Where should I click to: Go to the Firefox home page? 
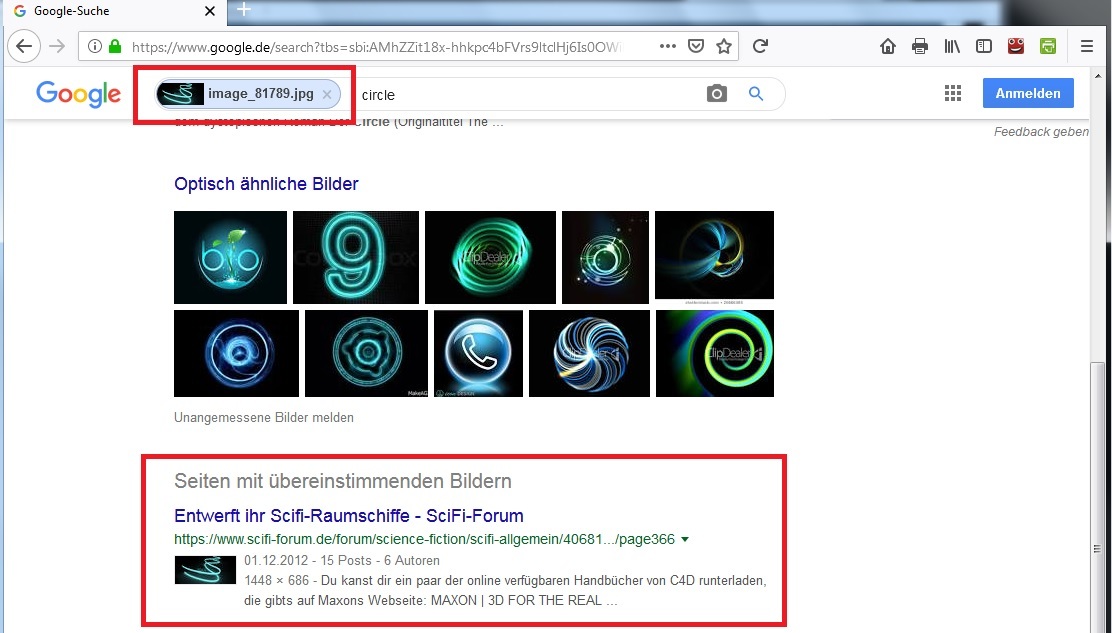click(x=887, y=46)
